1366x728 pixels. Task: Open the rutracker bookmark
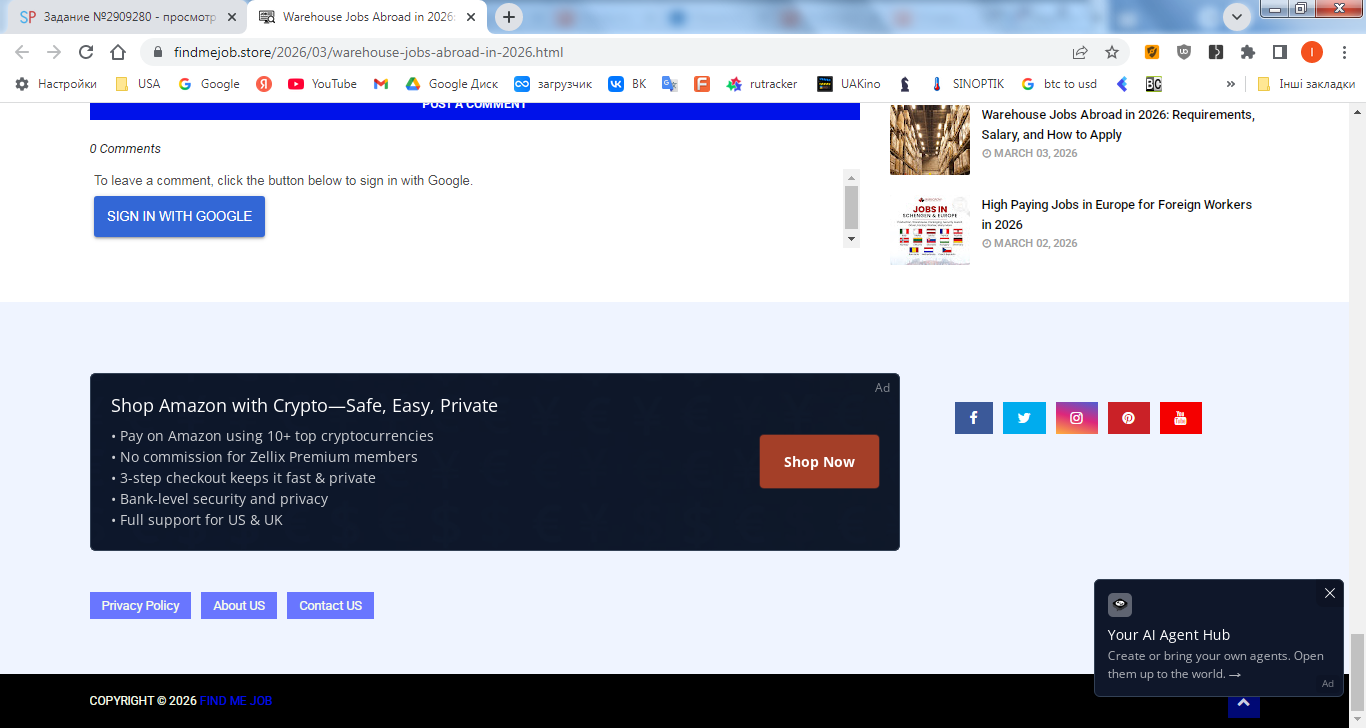pos(762,84)
